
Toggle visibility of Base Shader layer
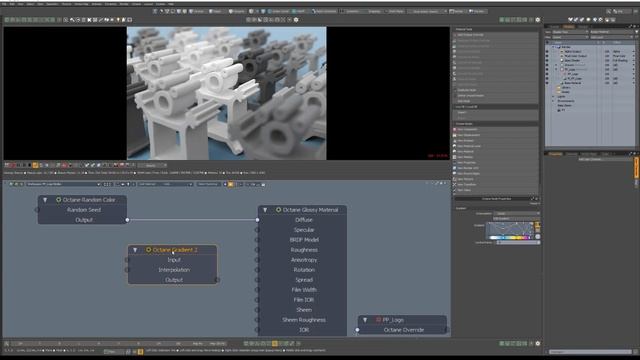point(547,60)
